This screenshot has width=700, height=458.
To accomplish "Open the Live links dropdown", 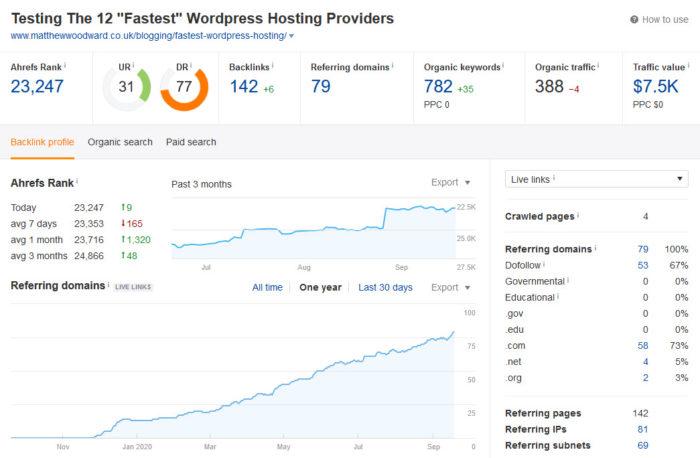I will [596, 179].
